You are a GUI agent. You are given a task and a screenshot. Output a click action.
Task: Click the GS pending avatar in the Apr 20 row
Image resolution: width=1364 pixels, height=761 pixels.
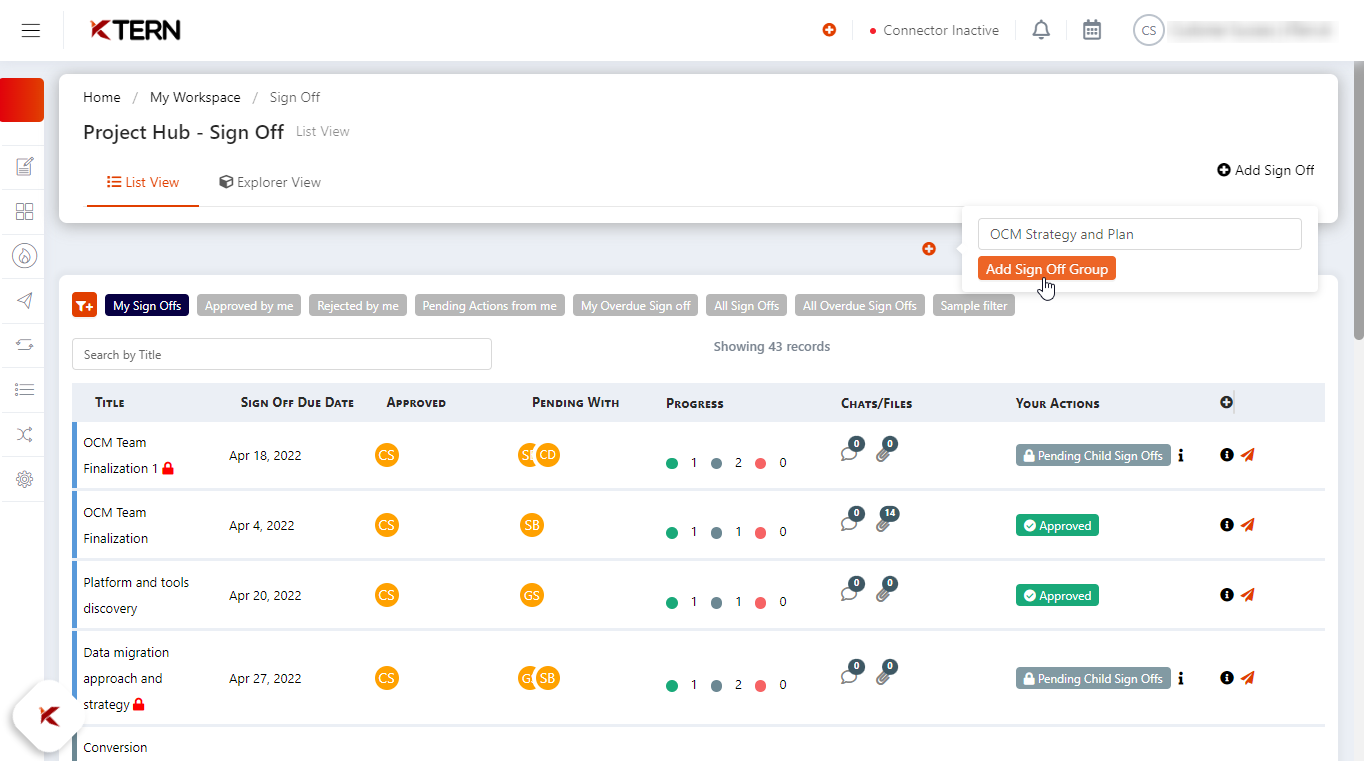532,595
